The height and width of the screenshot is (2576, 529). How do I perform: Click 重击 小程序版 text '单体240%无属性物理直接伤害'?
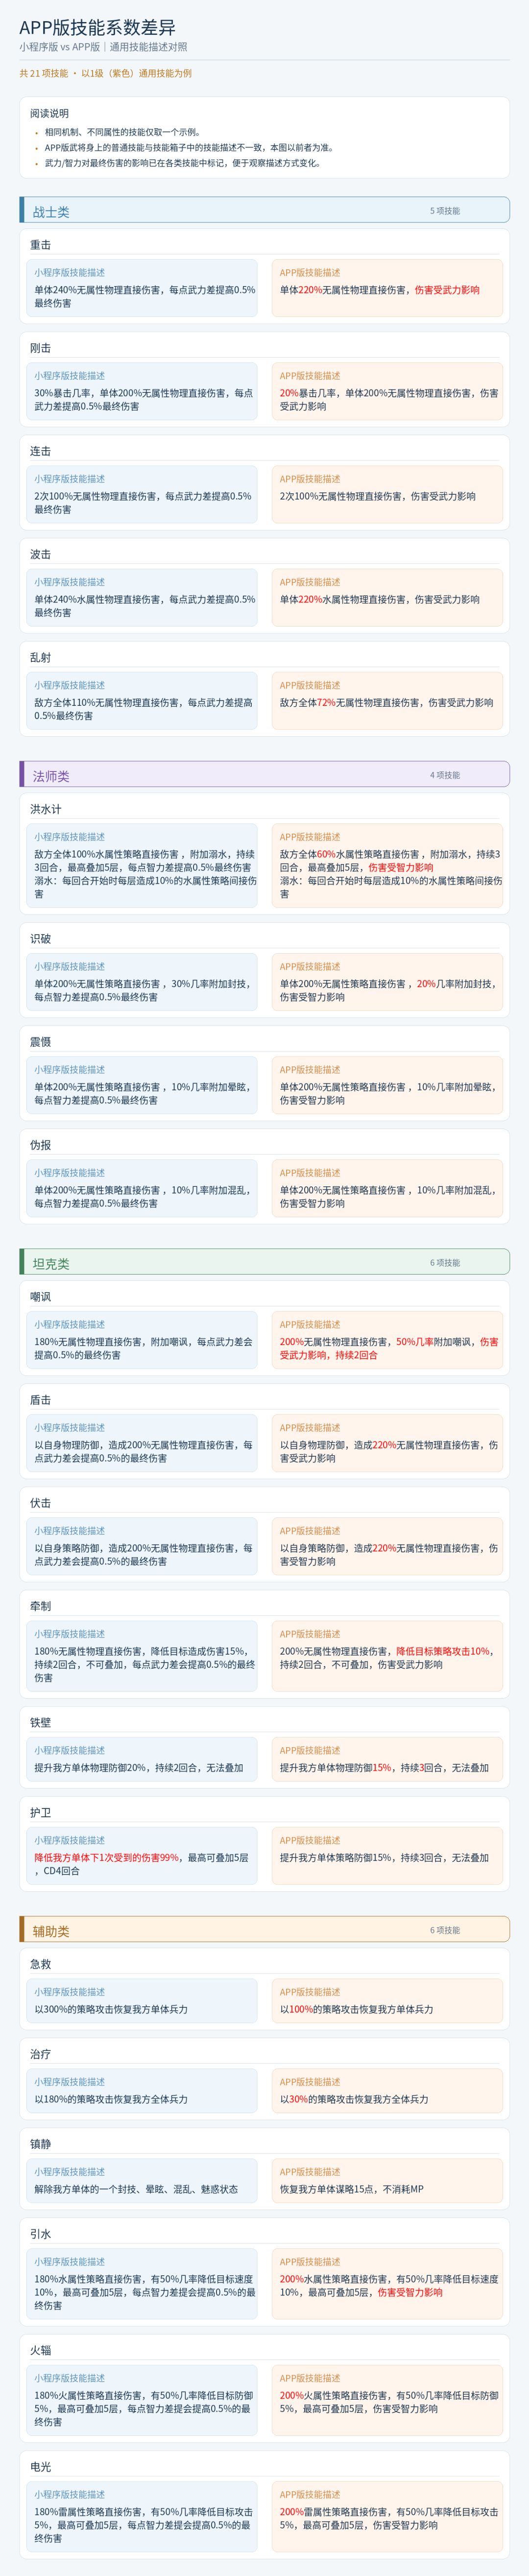pyautogui.click(x=98, y=290)
